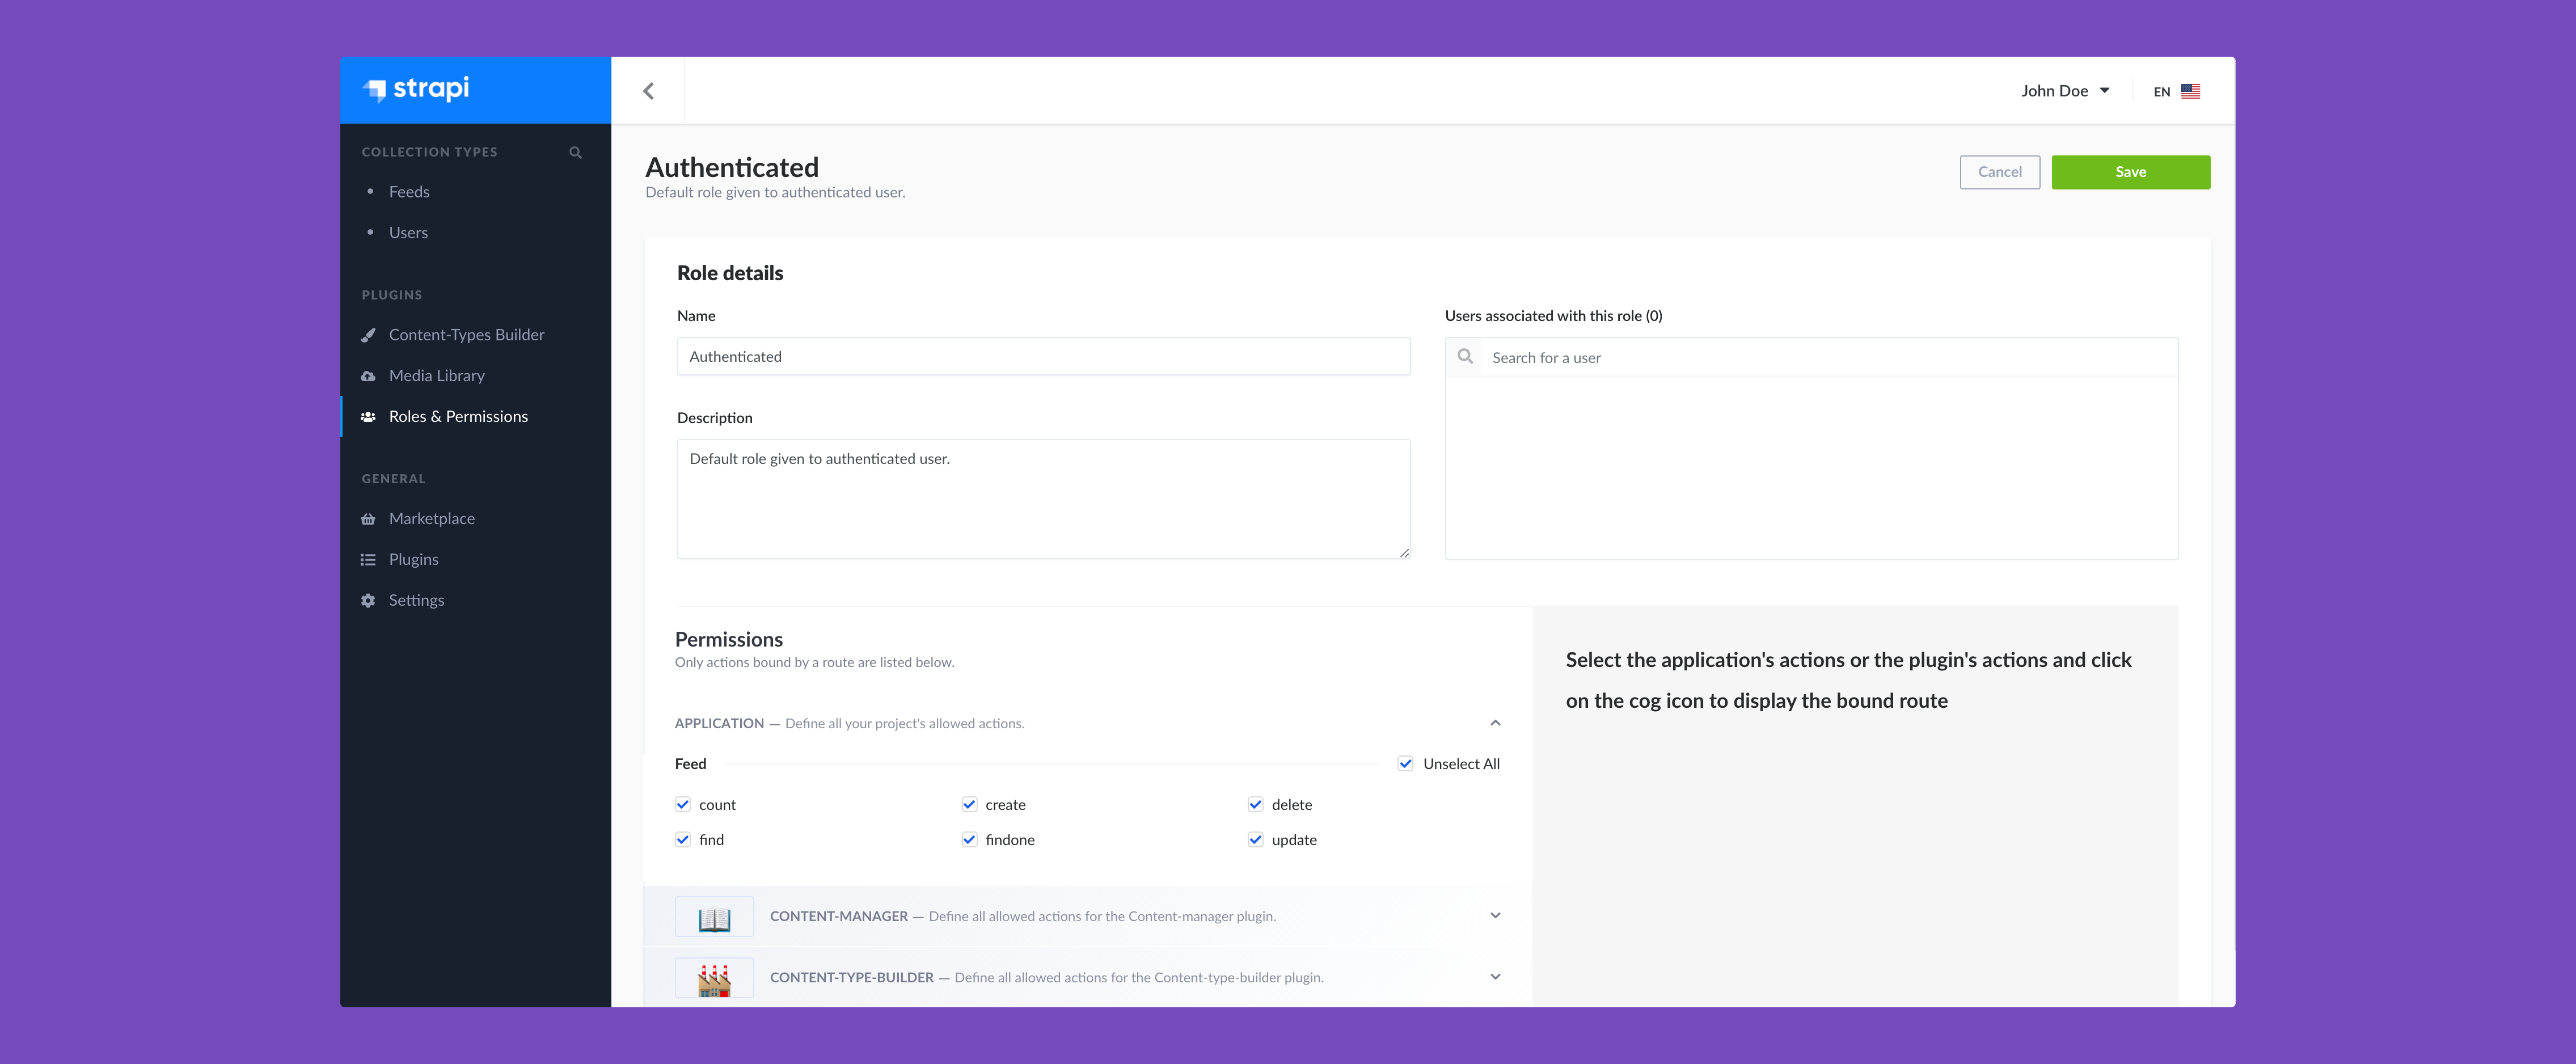Uncheck the findone permission
2576x1064 pixels.
(x=969, y=839)
